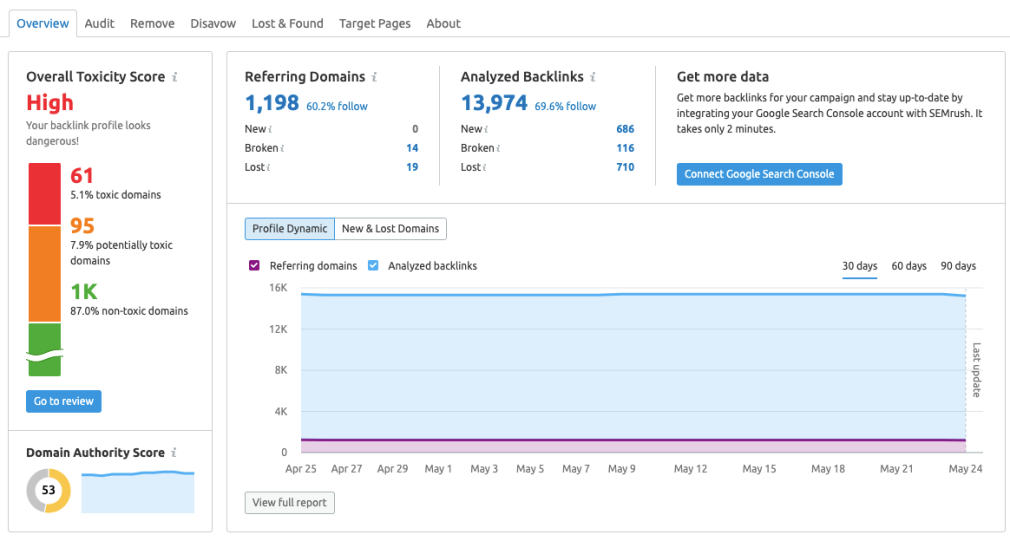This screenshot has height=541, width=1010.
Task: Switch to the Overview tab
Action: coord(43,23)
